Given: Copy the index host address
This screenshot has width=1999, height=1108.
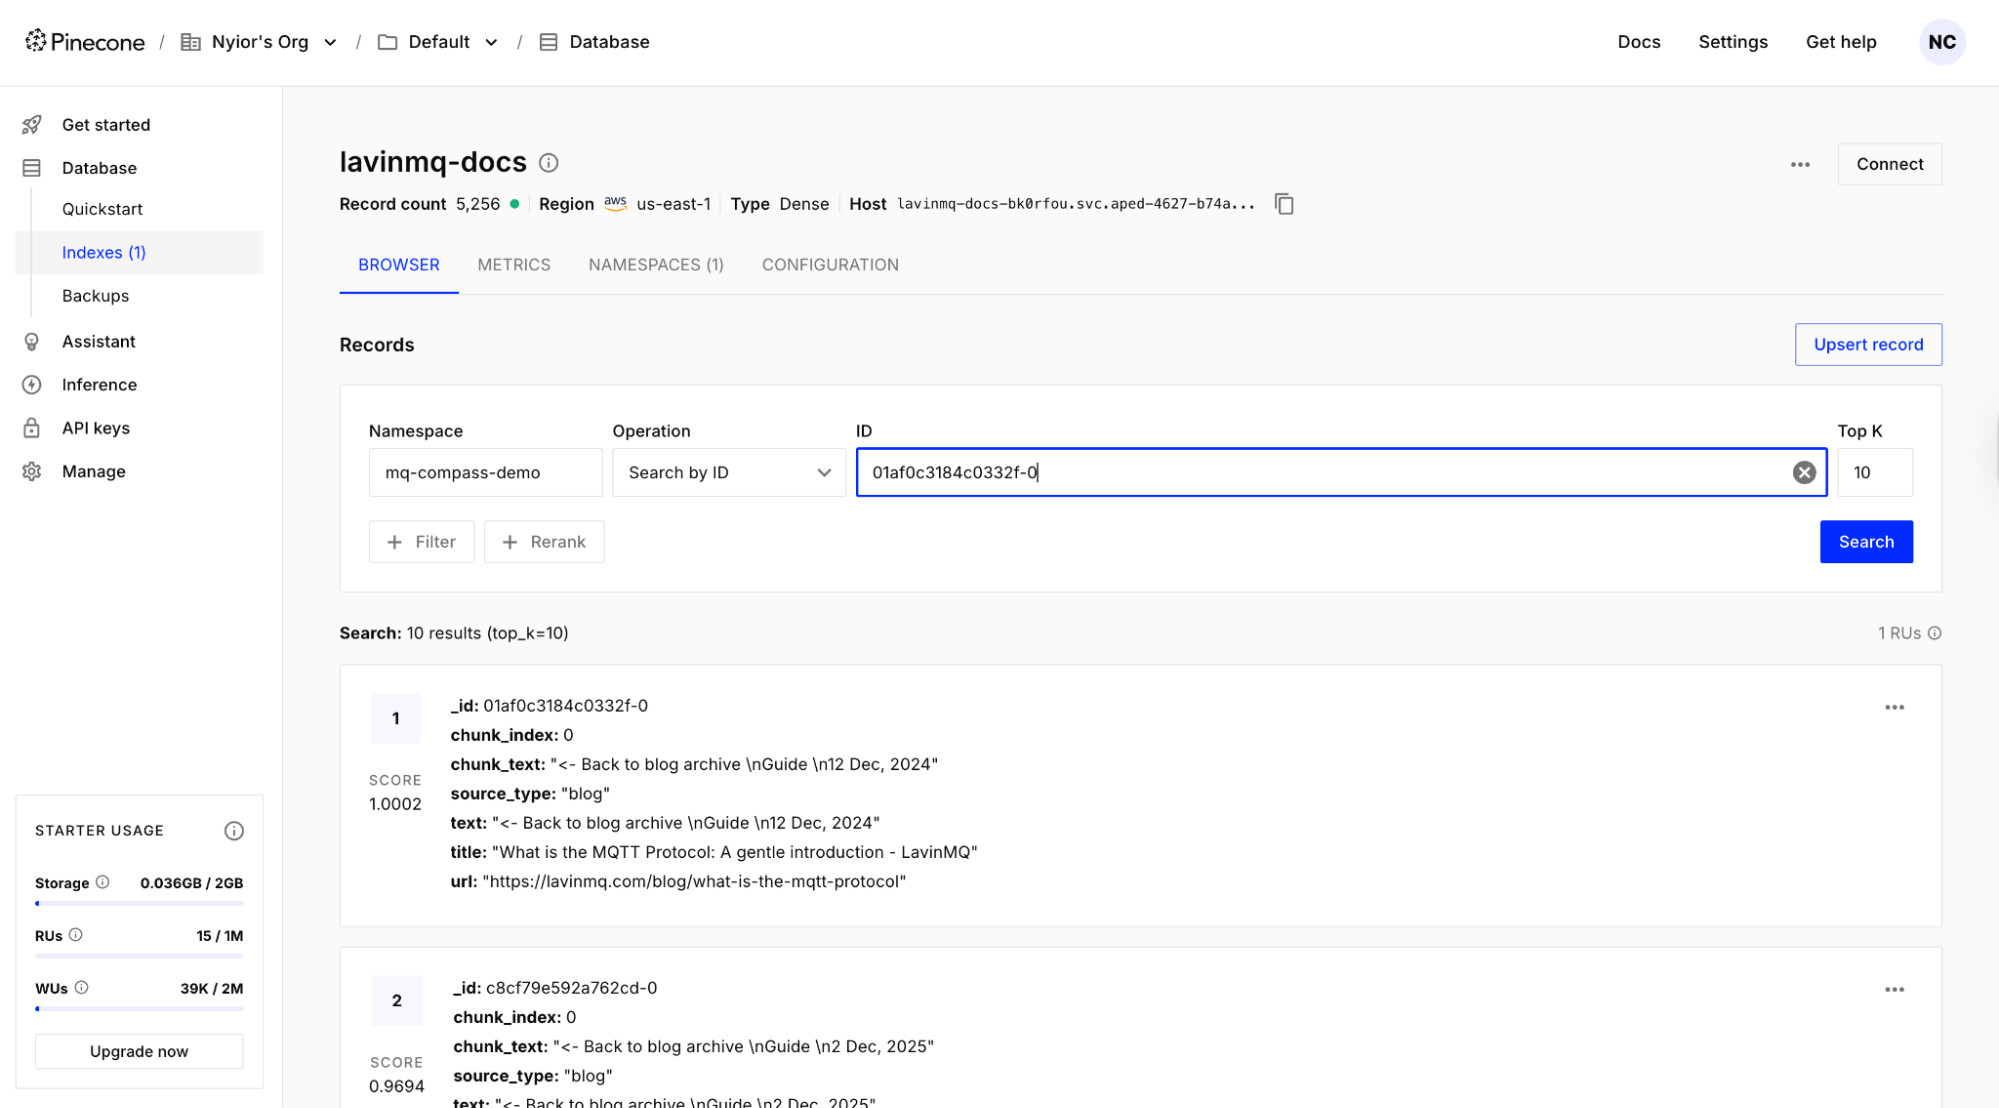Looking at the screenshot, I should click(1284, 204).
